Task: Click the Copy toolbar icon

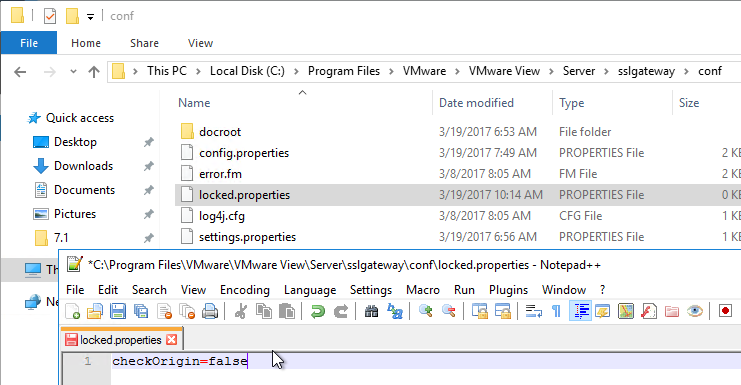Action: [x=264, y=311]
